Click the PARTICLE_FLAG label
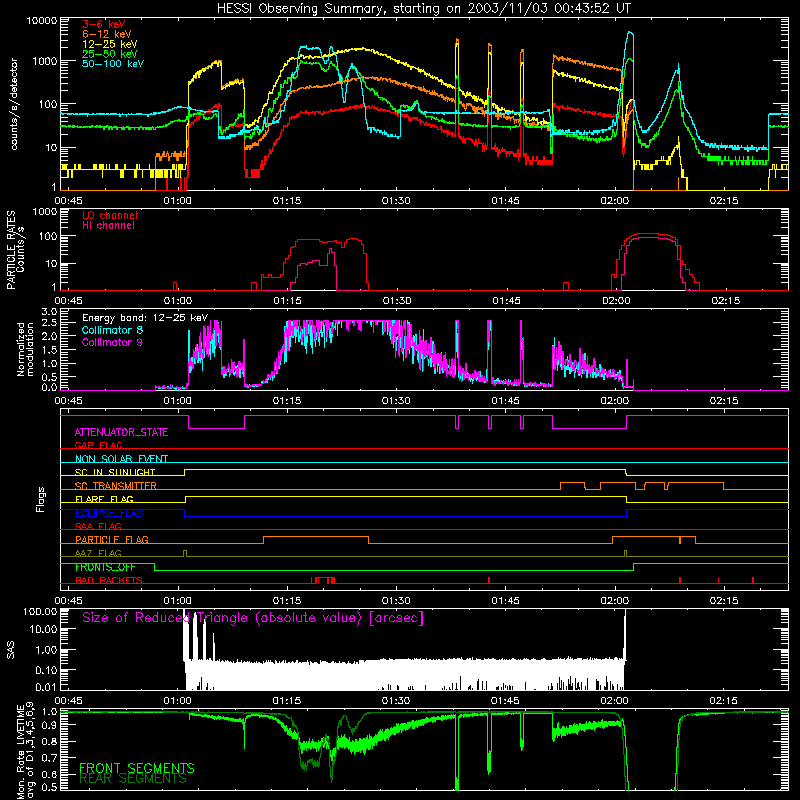The height and width of the screenshot is (800, 800). [x=112, y=539]
